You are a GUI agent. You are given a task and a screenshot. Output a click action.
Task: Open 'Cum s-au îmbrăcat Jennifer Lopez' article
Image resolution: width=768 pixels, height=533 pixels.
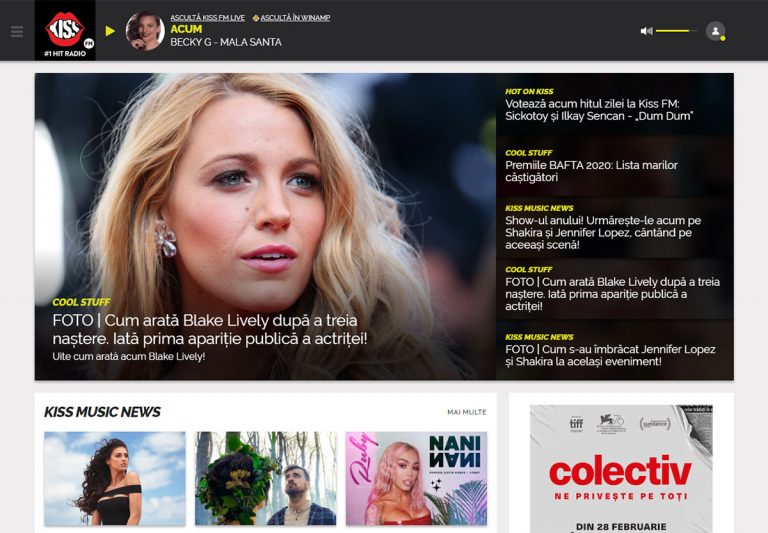pyautogui.click(x=609, y=355)
